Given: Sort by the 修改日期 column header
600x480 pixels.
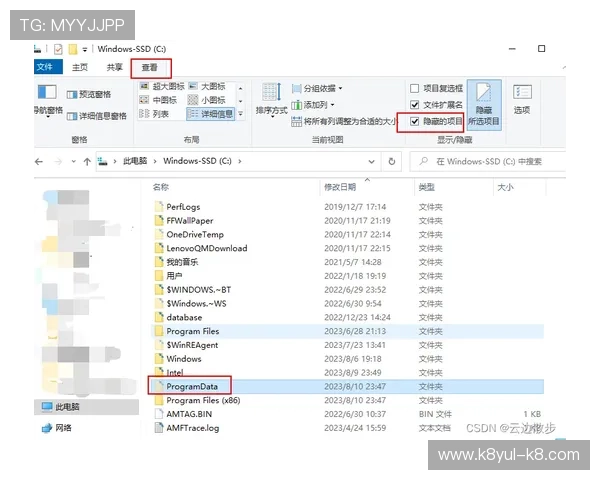Looking at the screenshot, I should tap(340, 187).
